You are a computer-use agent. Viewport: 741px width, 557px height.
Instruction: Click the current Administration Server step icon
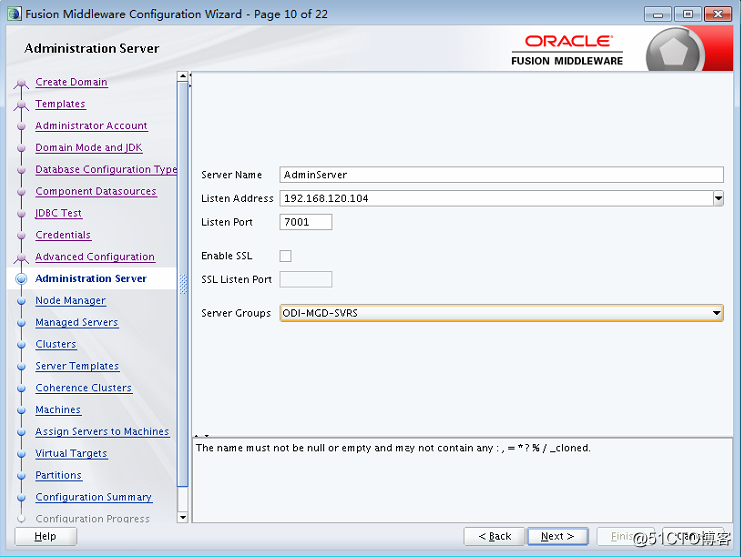21,279
